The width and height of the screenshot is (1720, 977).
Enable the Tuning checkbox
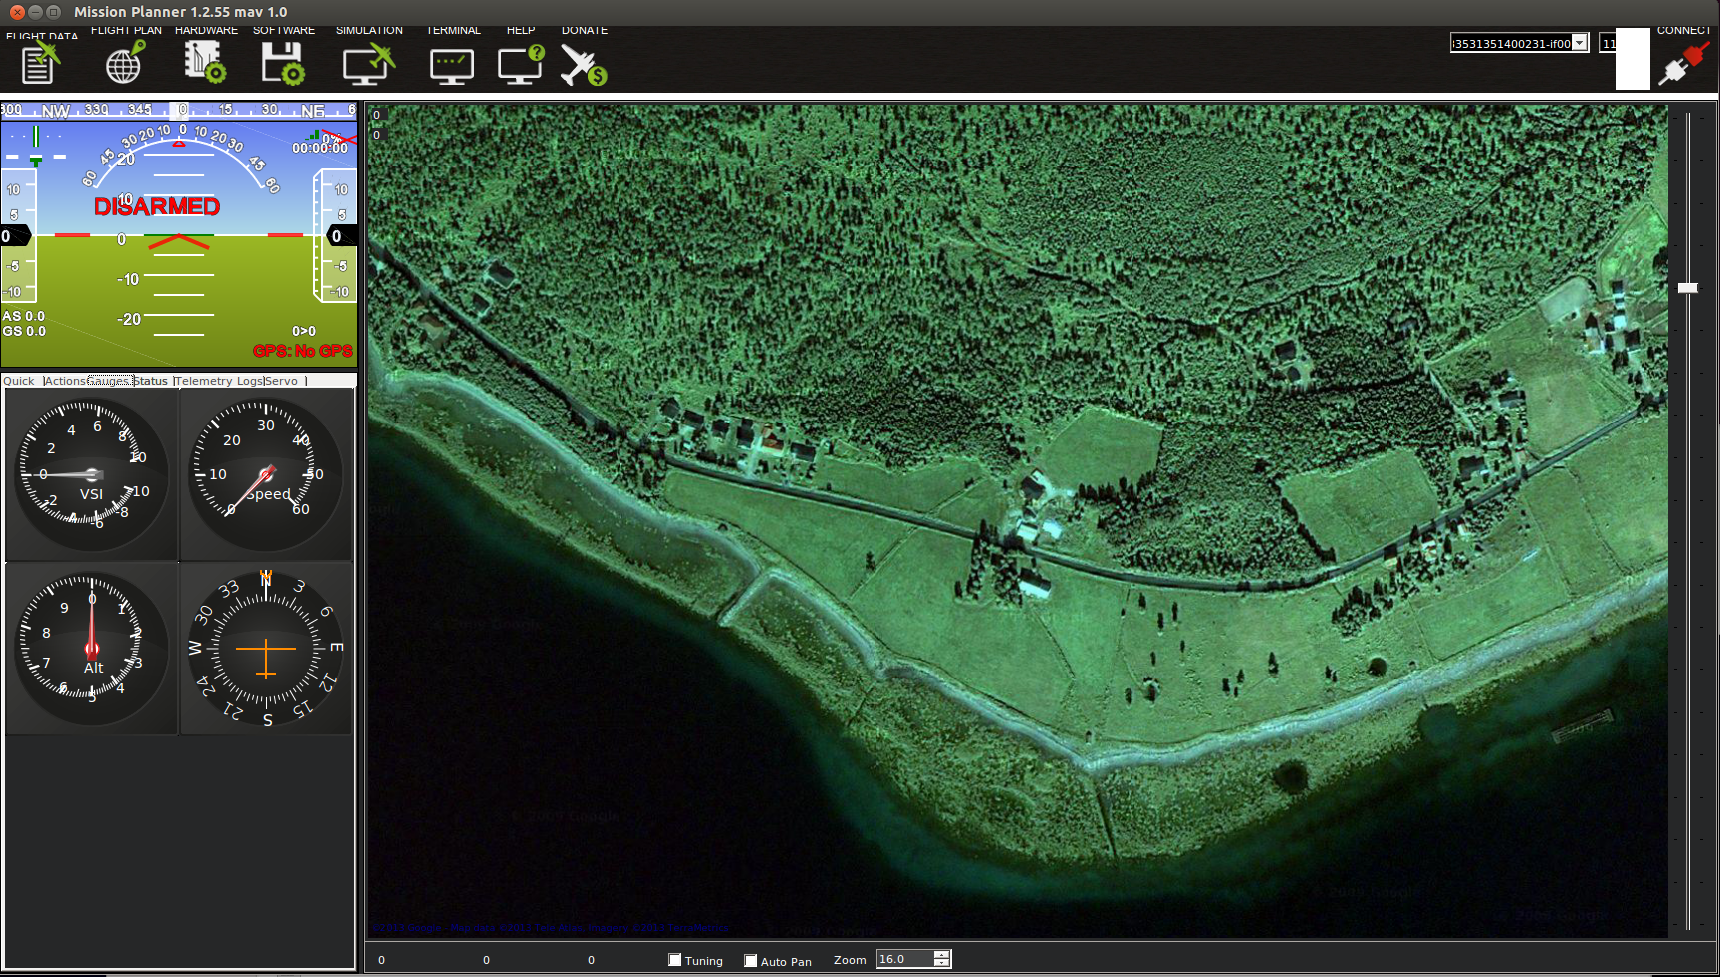click(675, 960)
